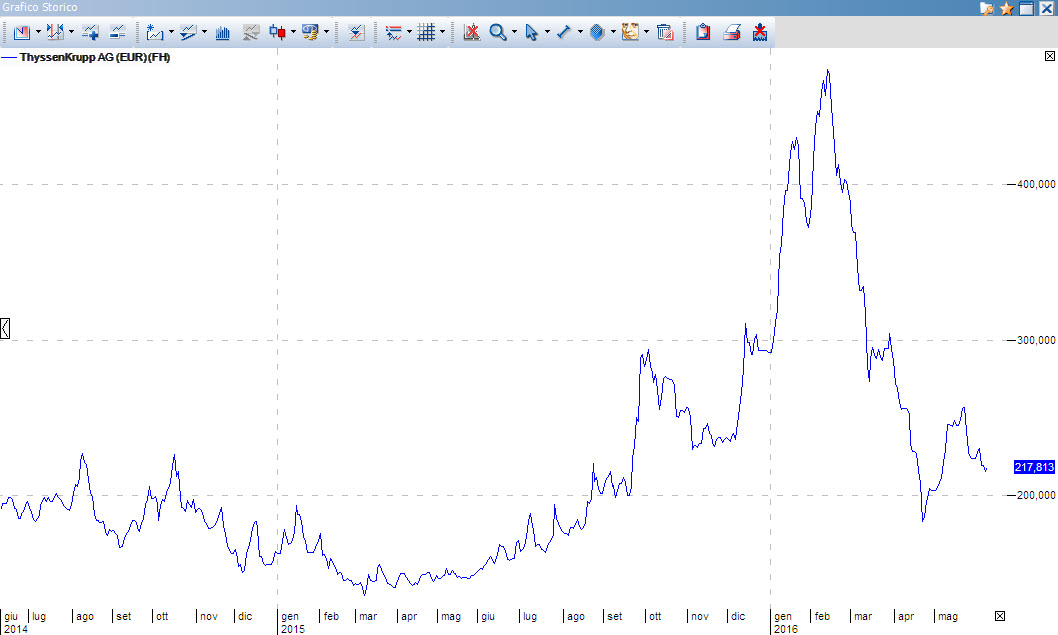Click the Grafico Storico window title
The width and height of the screenshot is (1058, 635).
tap(40, 7)
